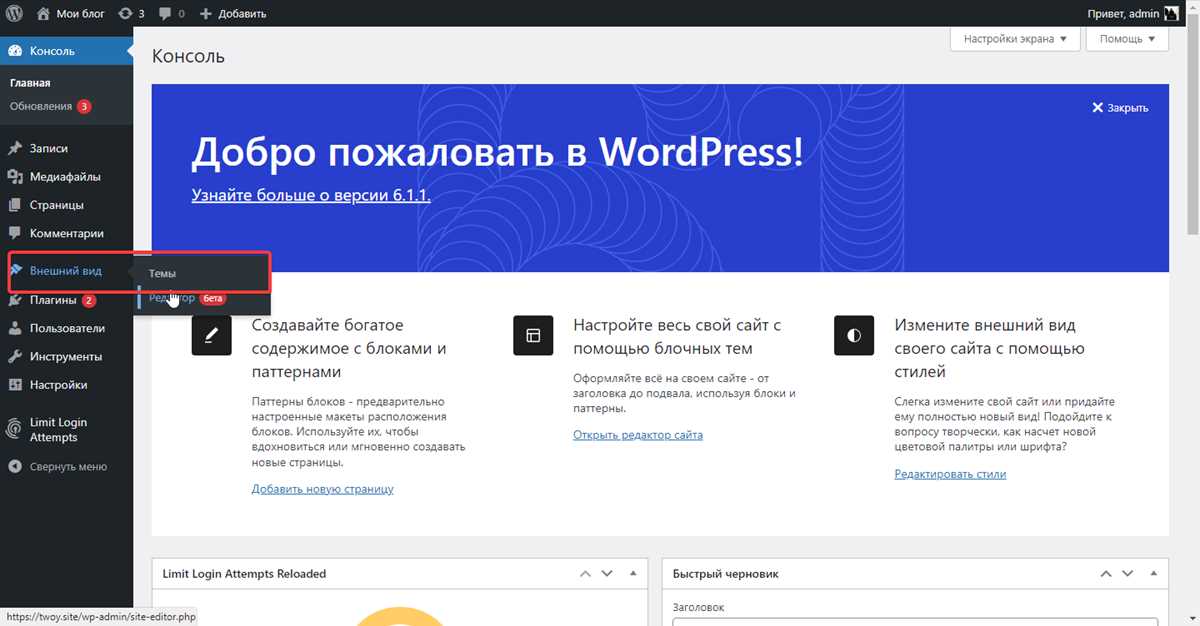Open Инструменты section
The height and width of the screenshot is (626, 1200).
click(x=66, y=356)
